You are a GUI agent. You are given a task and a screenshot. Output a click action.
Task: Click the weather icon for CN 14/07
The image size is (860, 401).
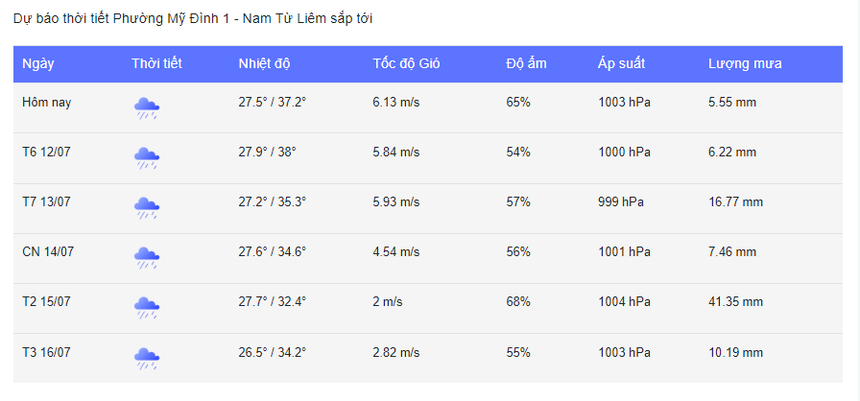tap(147, 257)
